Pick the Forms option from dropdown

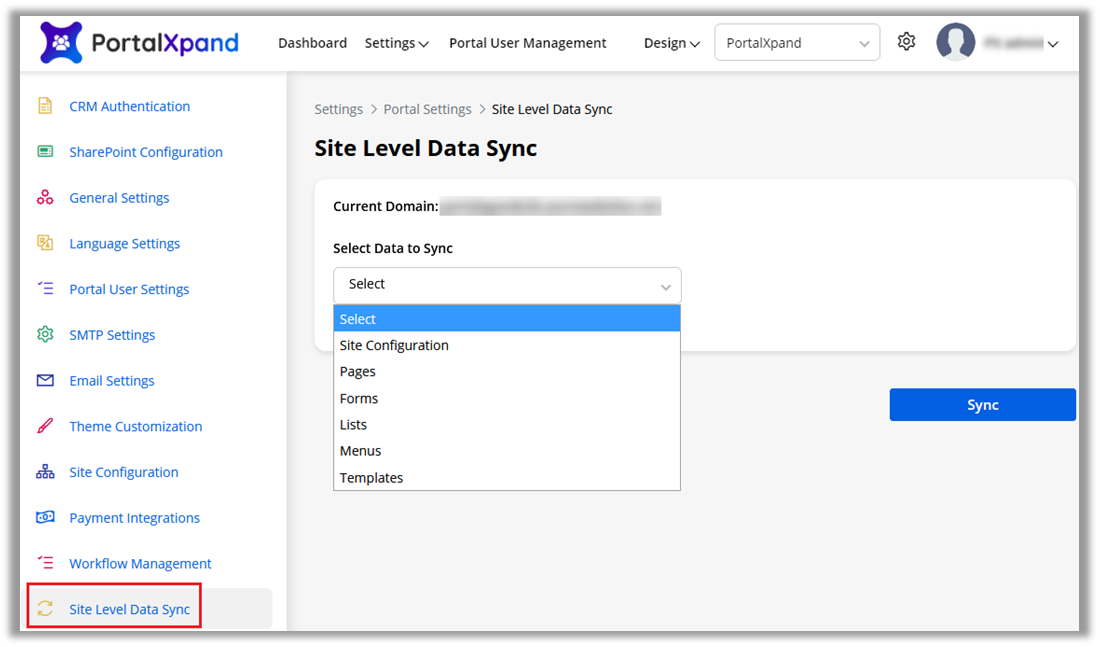(x=359, y=399)
